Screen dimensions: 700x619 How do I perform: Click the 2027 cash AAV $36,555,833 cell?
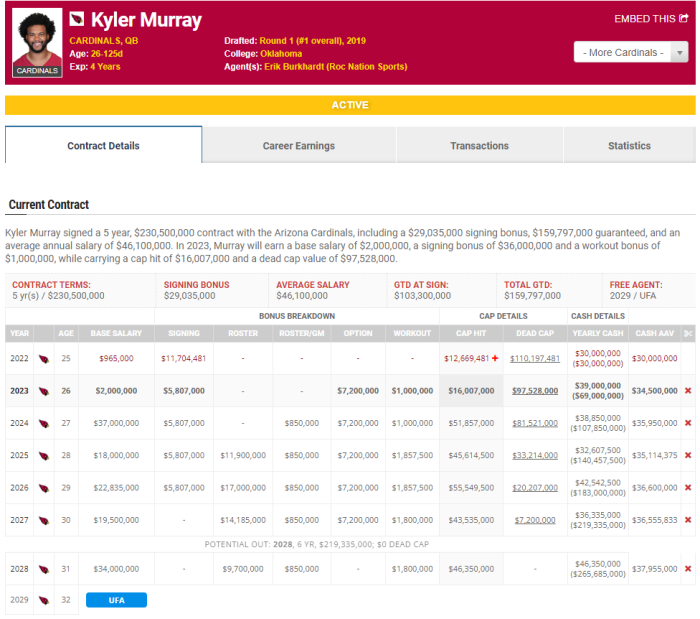pyautogui.click(x=654, y=520)
